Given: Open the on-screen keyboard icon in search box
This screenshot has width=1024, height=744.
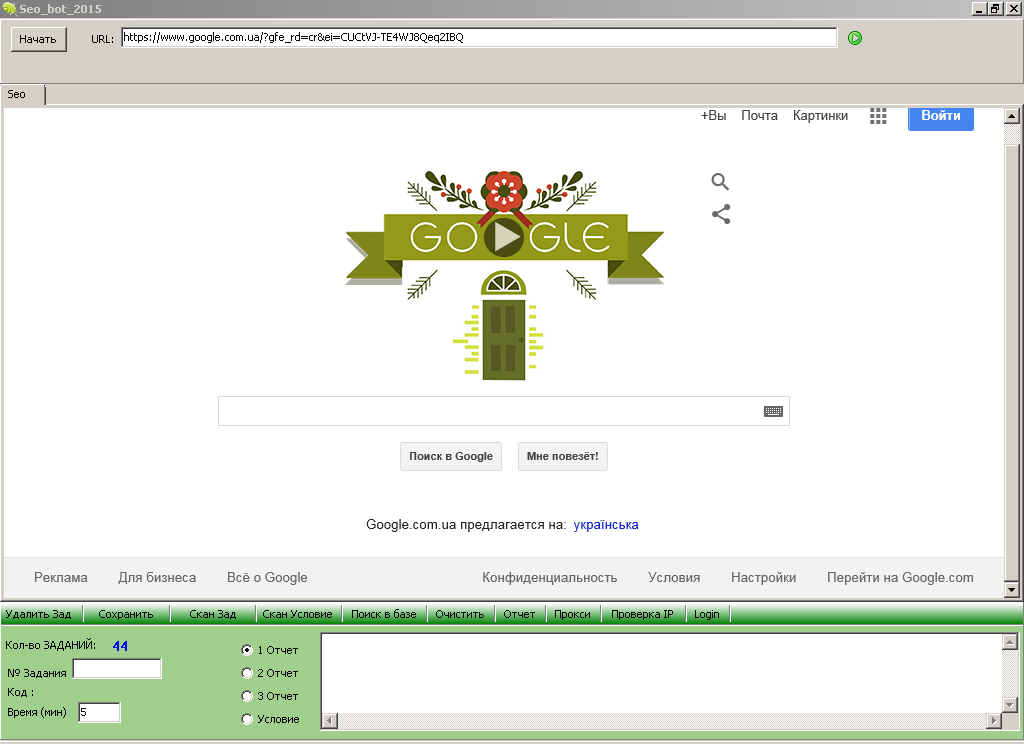Looking at the screenshot, I should click(773, 411).
